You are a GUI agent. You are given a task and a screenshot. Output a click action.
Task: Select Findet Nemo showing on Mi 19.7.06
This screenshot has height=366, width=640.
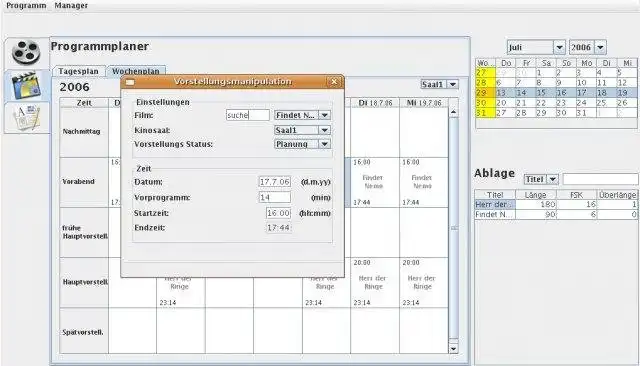(424, 182)
